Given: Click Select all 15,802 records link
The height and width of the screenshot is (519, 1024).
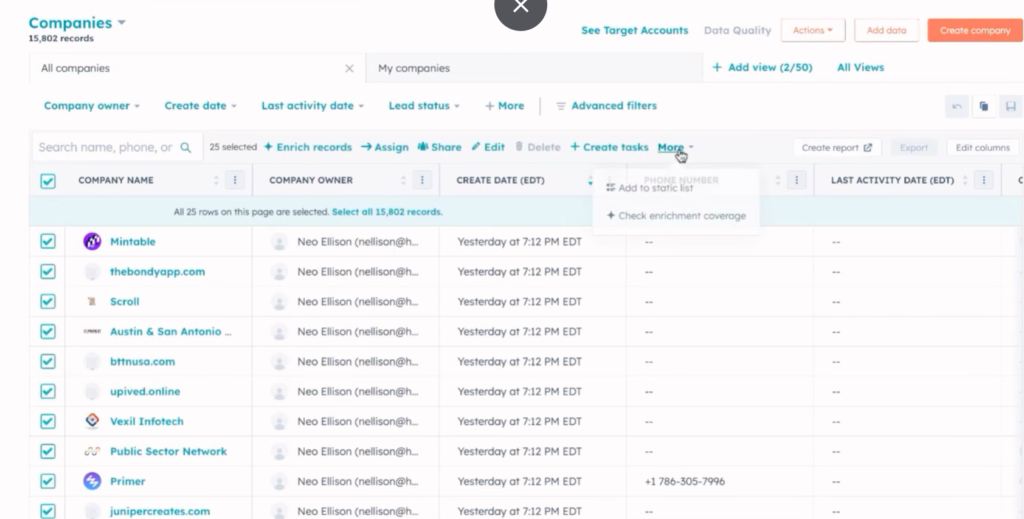Looking at the screenshot, I should (386, 212).
